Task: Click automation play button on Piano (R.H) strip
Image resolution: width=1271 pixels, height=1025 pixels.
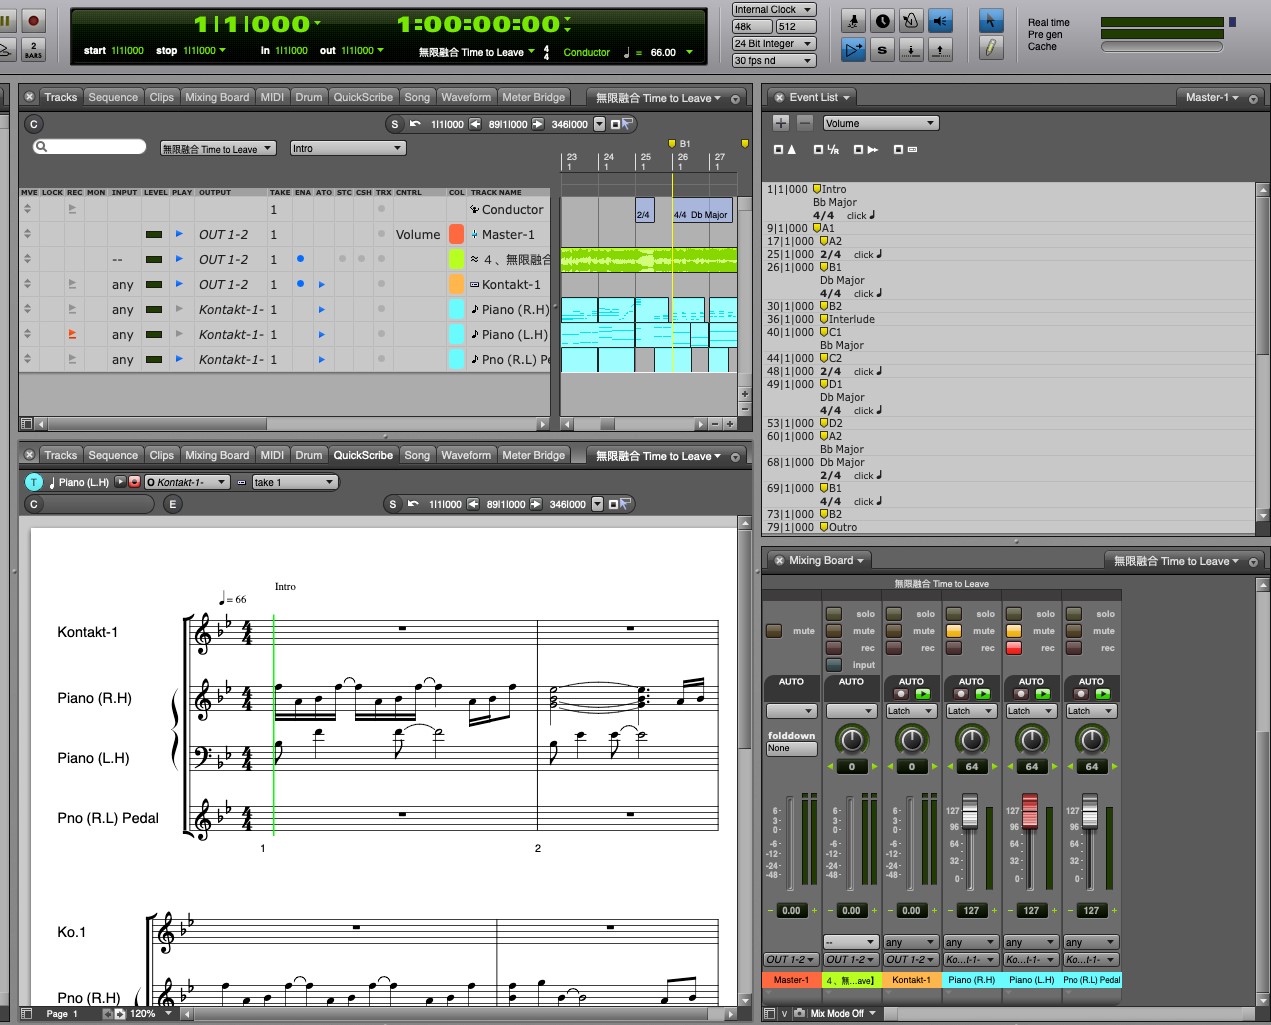Action: pos(982,694)
